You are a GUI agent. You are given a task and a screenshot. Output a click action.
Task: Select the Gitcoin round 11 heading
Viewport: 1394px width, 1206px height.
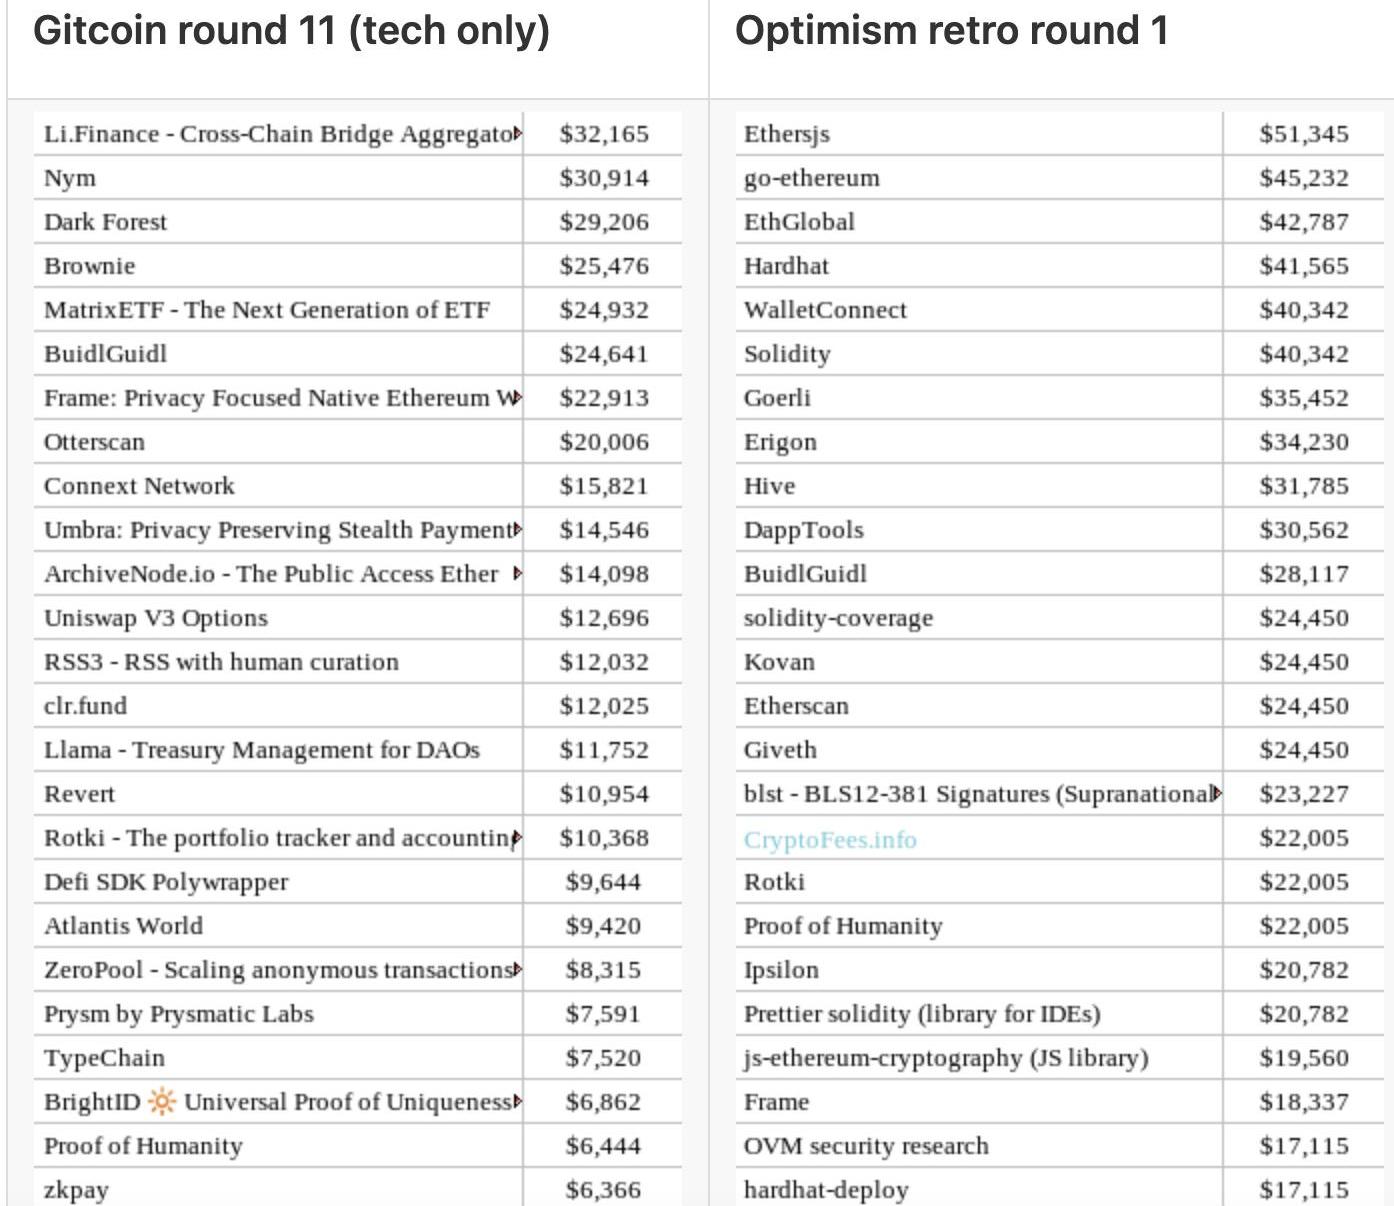pos(291,31)
